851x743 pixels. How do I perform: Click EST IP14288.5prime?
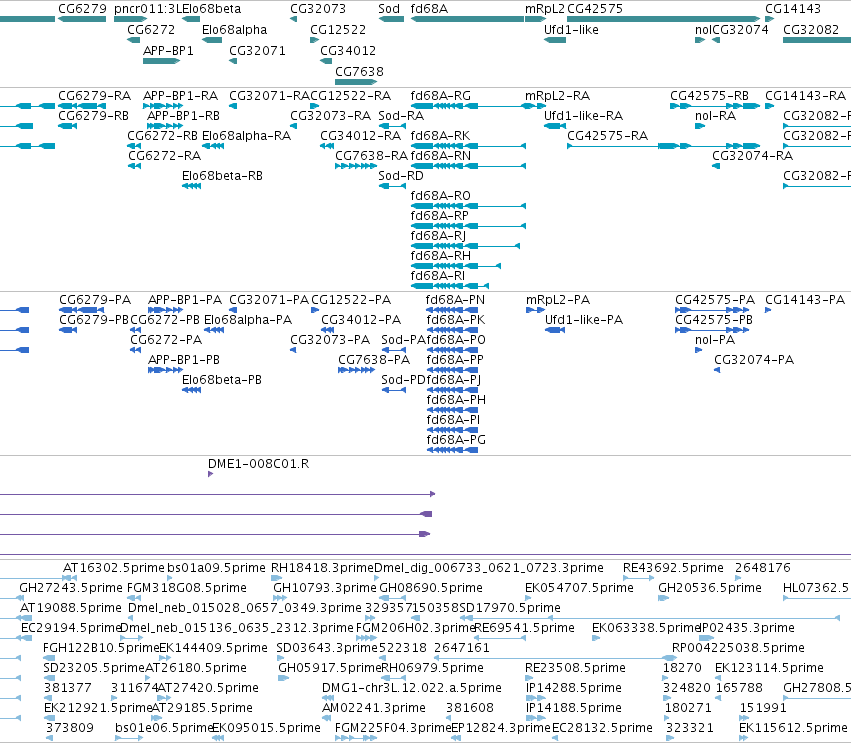coord(573,688)
